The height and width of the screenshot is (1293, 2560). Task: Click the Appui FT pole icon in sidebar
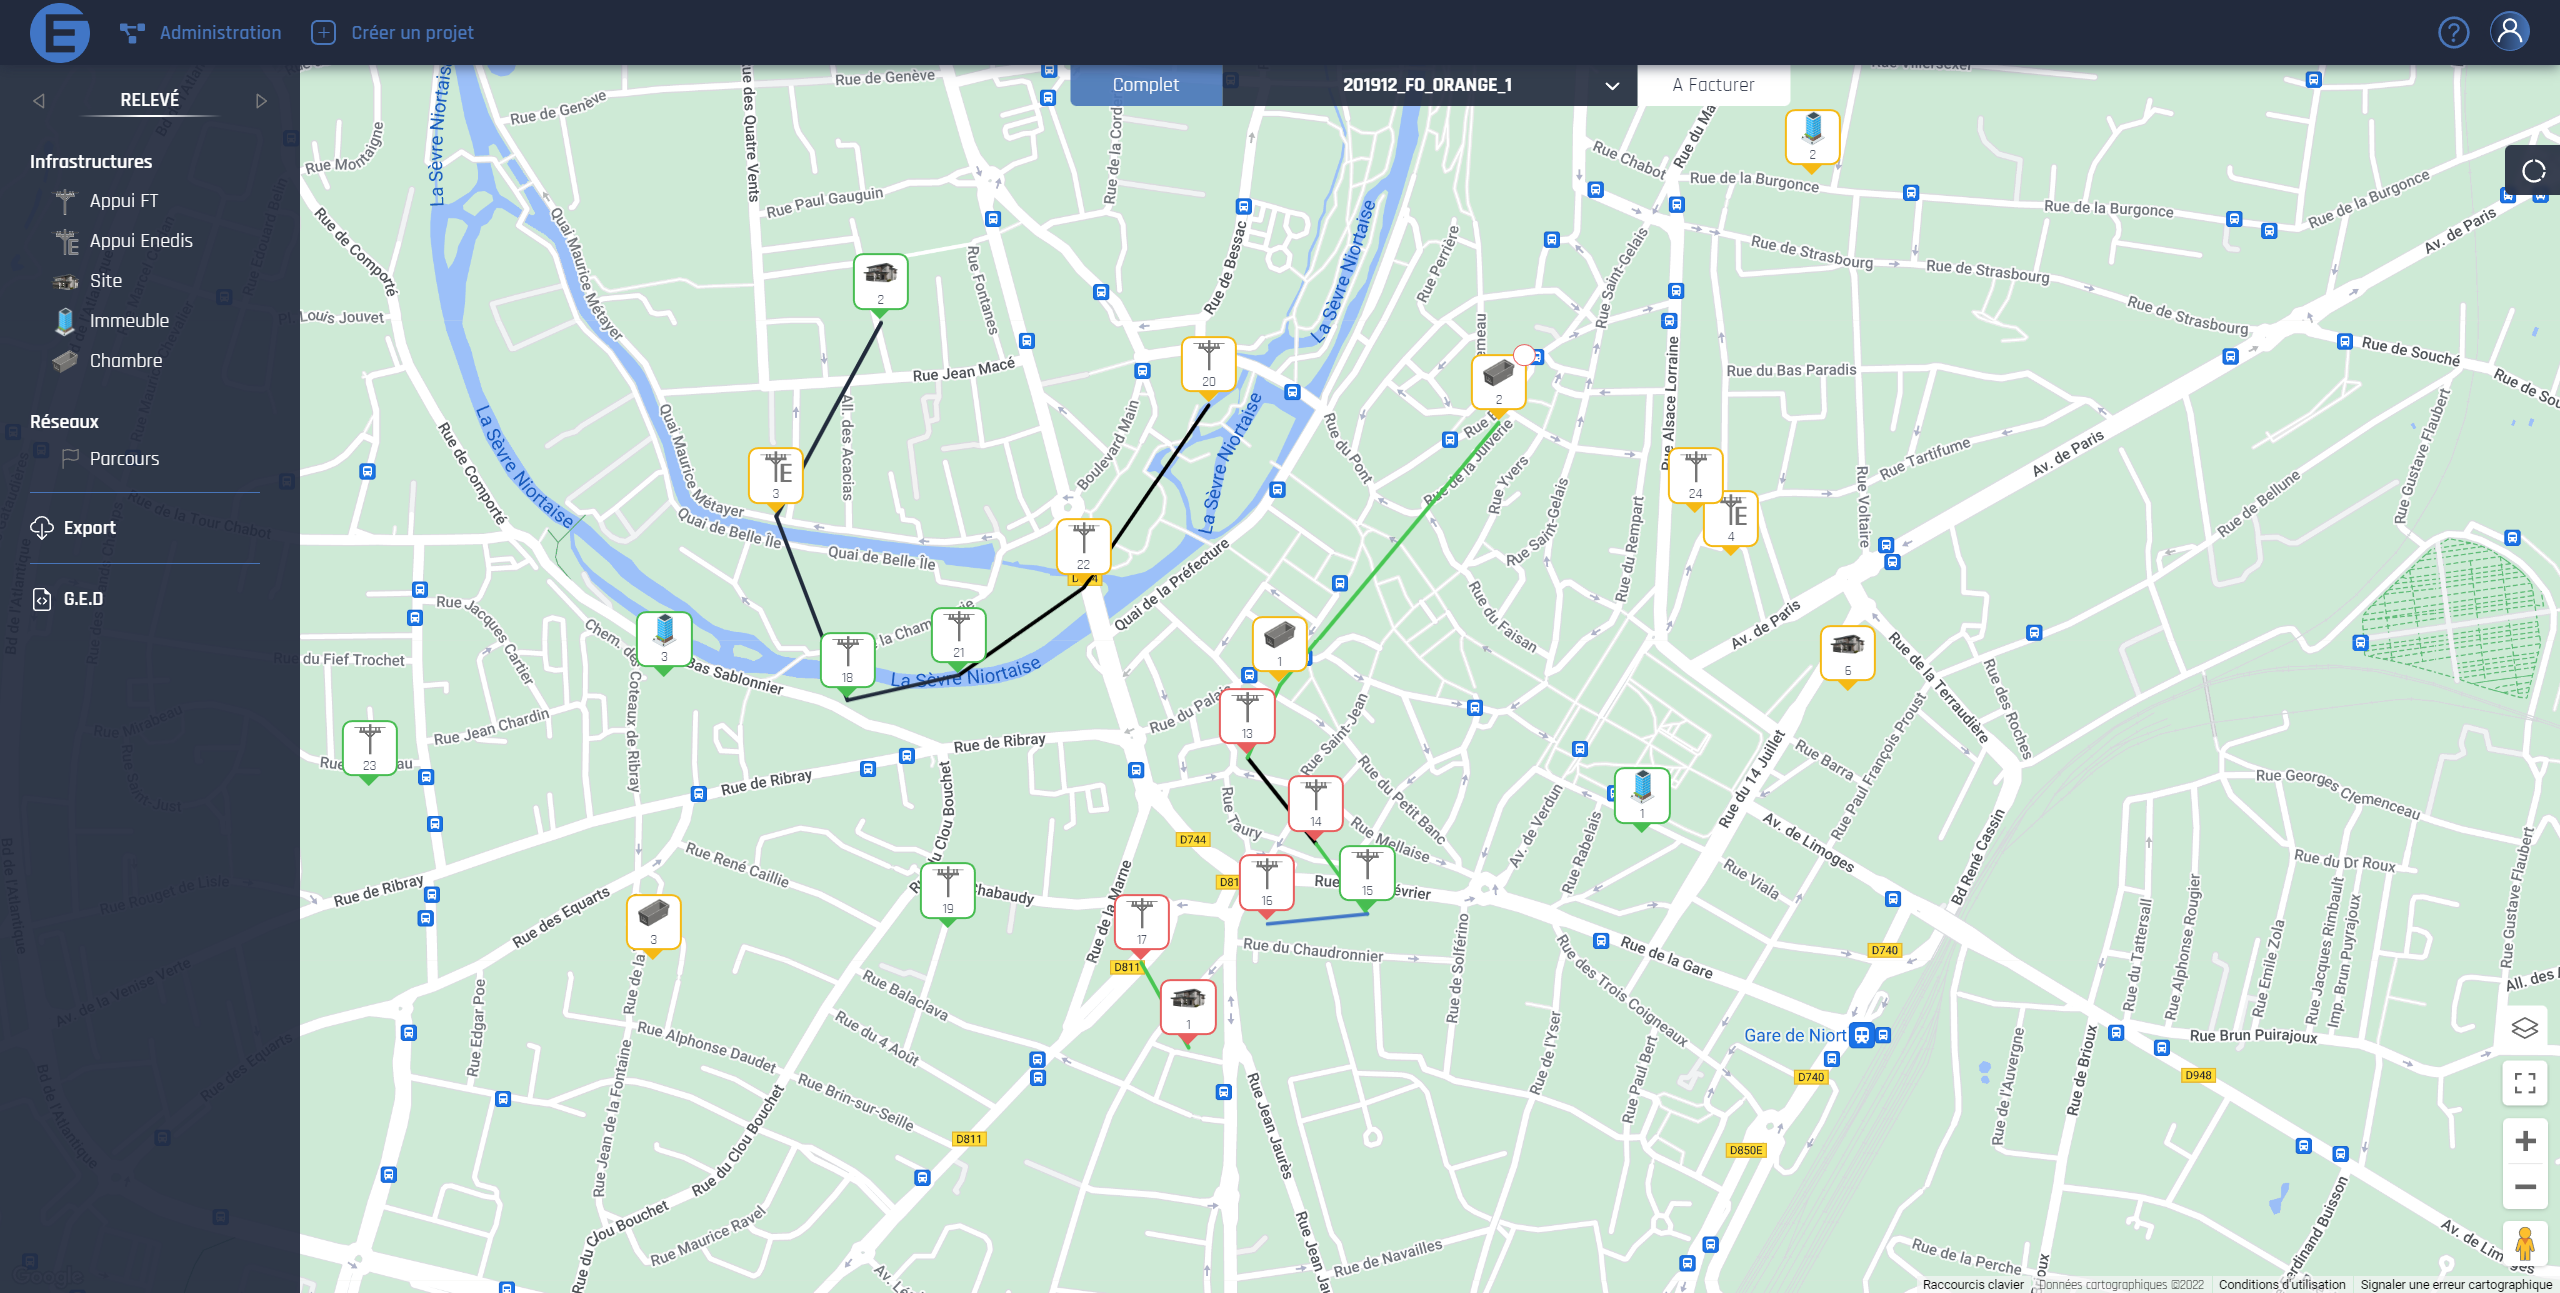[65, 201]
